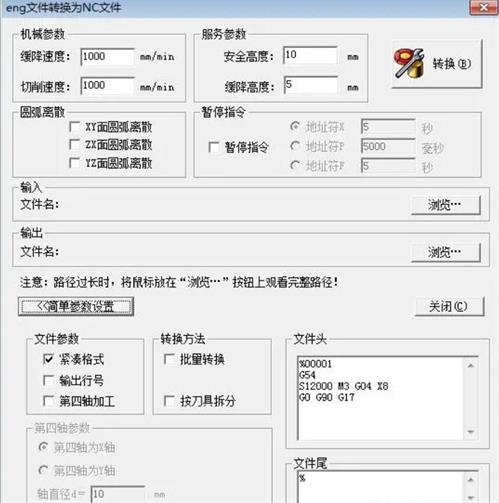Click the 转换 convert tool icon
The height and width of the screenshot is (503, 499).
click(409, 64)
